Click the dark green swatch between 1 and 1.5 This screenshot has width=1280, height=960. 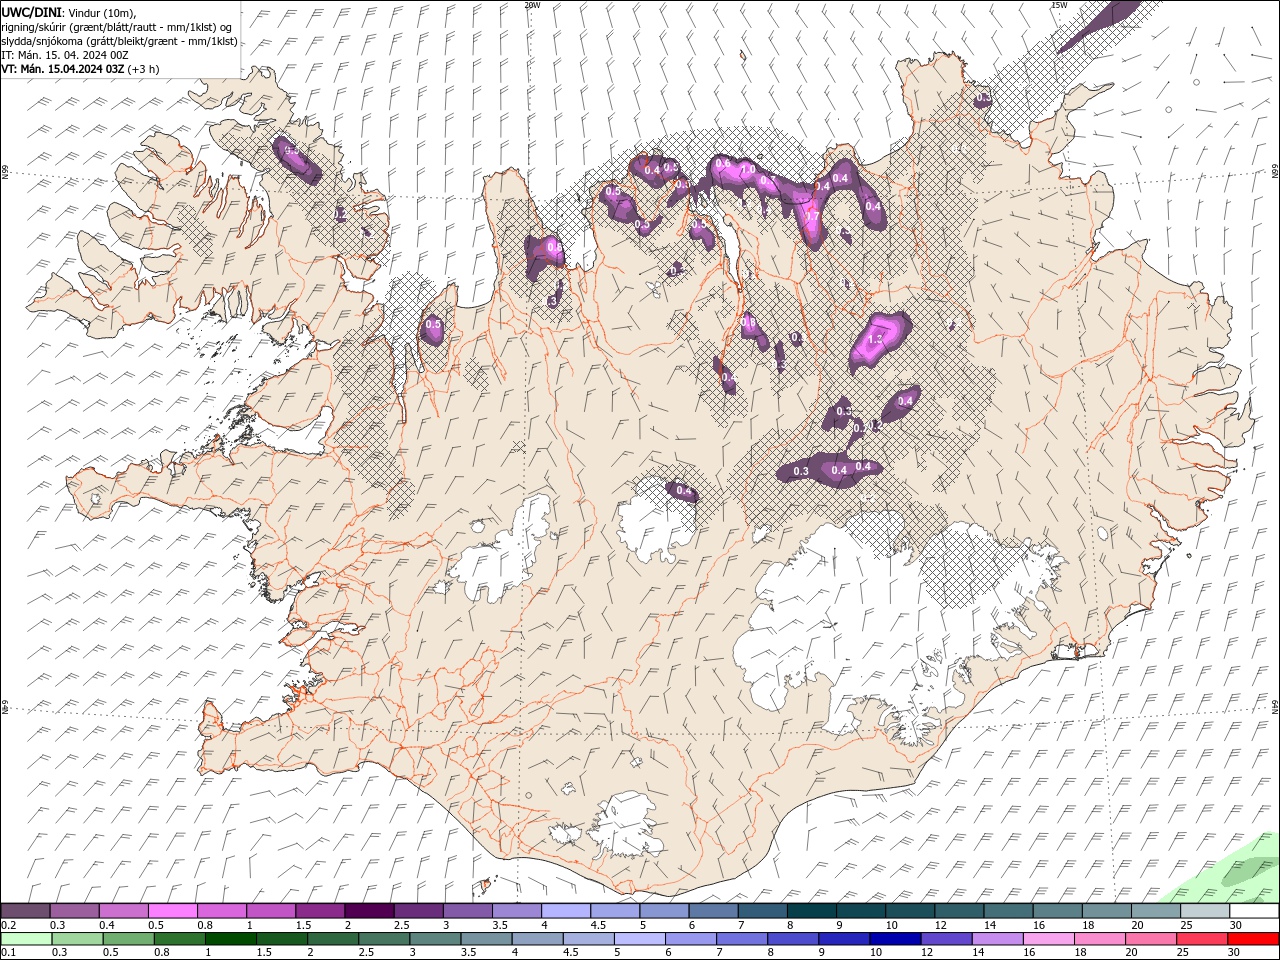click(x=231, y=938)
